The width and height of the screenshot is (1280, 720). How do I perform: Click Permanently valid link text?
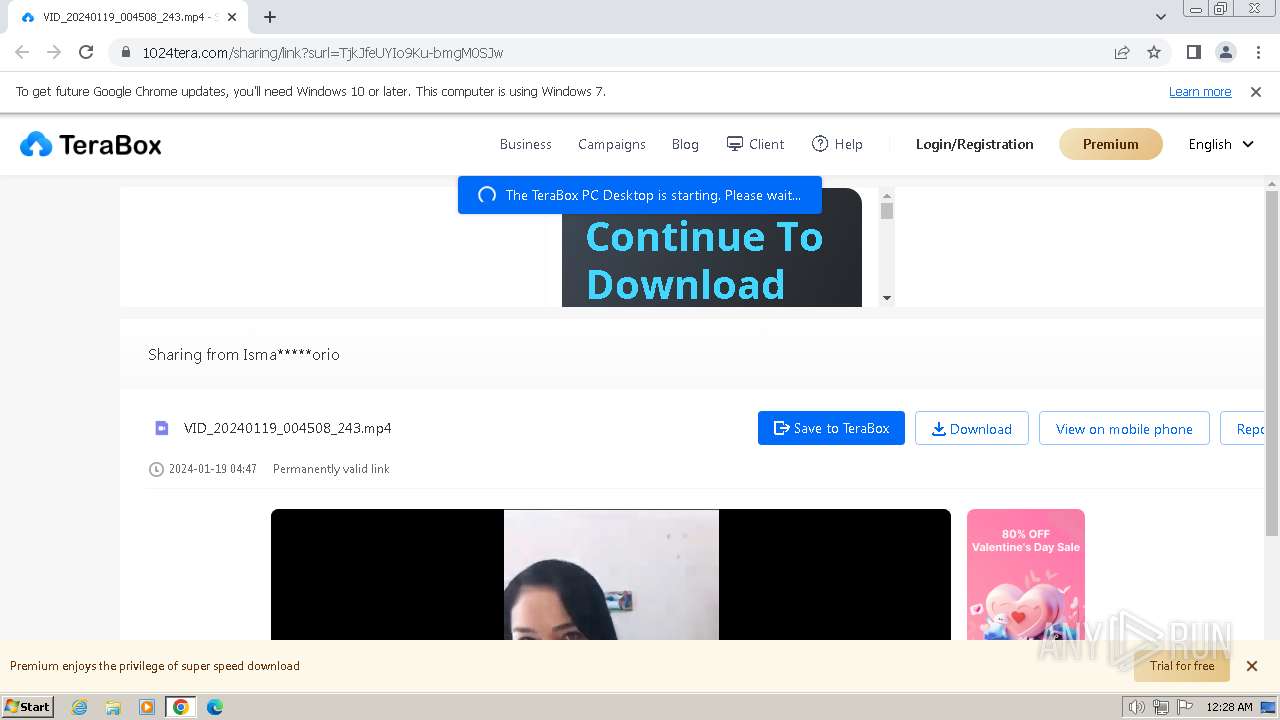[x=331, y=469]
